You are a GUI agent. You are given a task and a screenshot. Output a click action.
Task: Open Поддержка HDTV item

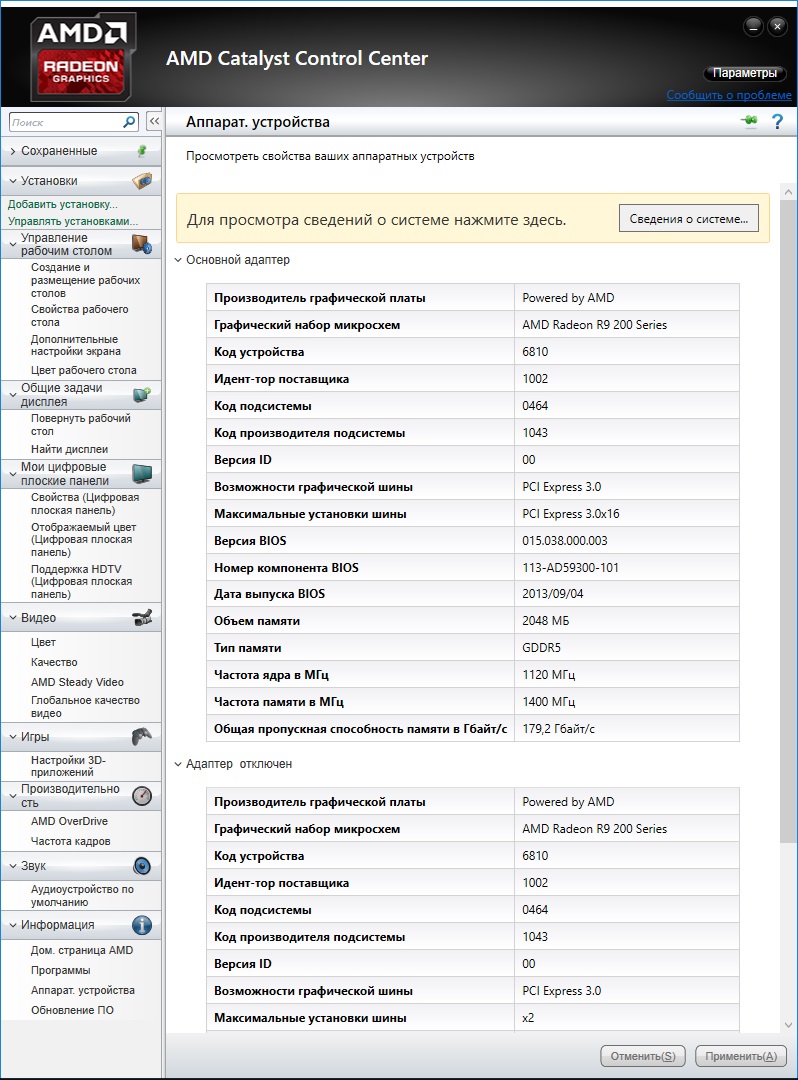[x=81, y=581]
